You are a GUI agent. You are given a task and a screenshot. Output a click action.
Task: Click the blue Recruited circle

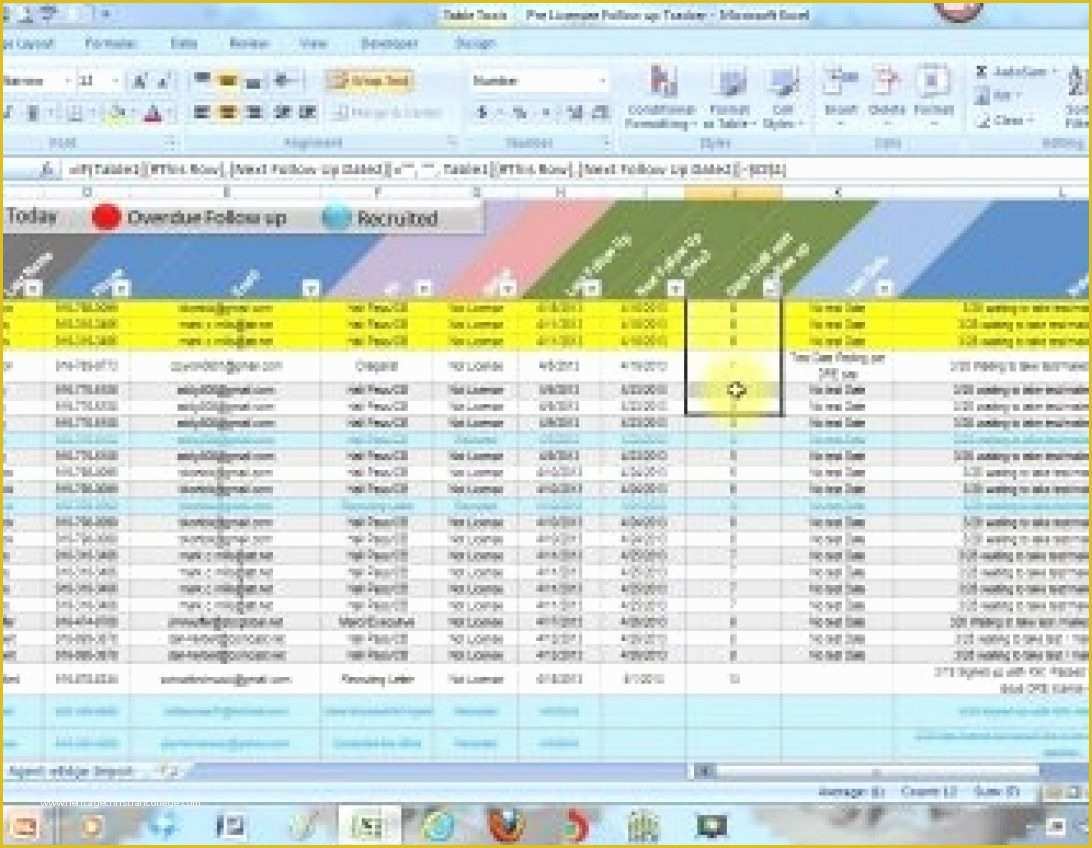[336, 218]
